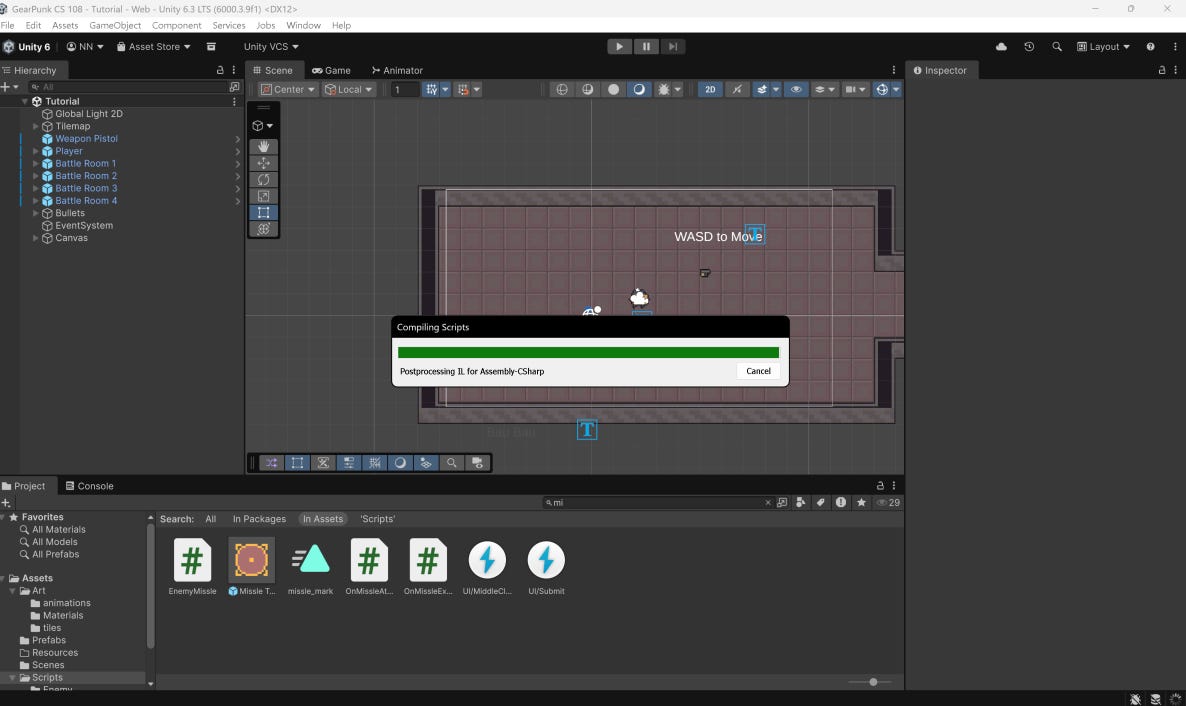The height and width of the screenshot is (706, 1186).
Task: Open the Local rotation dropdown
Action: click(349, 89)
